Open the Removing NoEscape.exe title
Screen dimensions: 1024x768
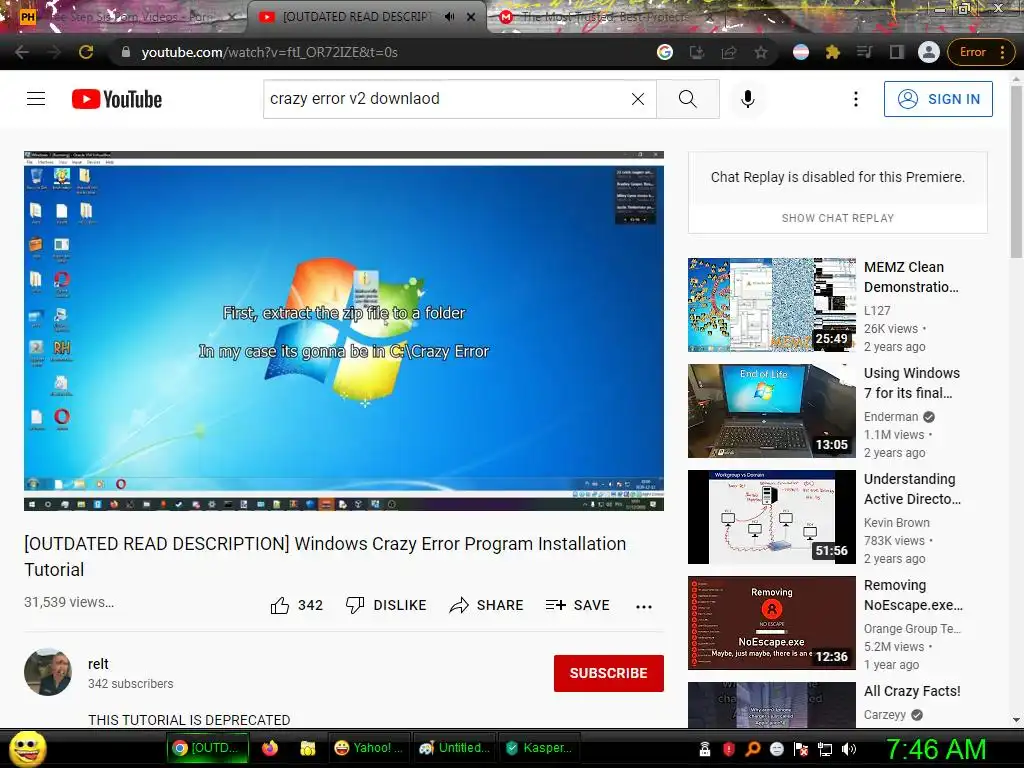pyautogui.click(x=913, y=595)
